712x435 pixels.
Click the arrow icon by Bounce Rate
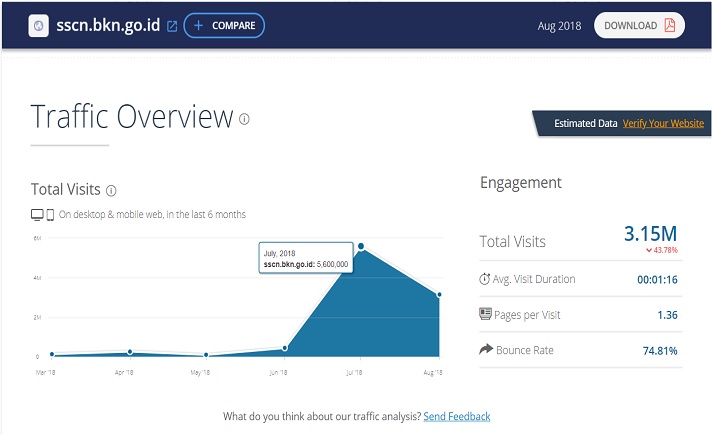(x=486, y=349)
